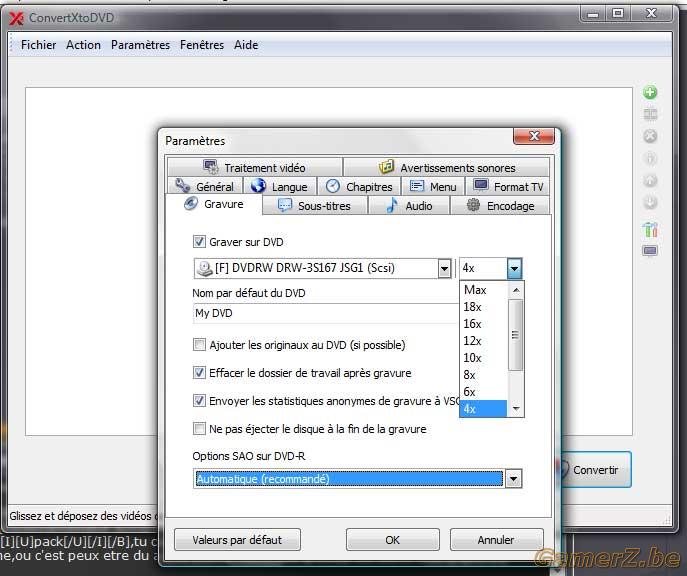Toggle Envoyer les statistiques anonymes checkbox
687x576 pixels.
[199, 401]
